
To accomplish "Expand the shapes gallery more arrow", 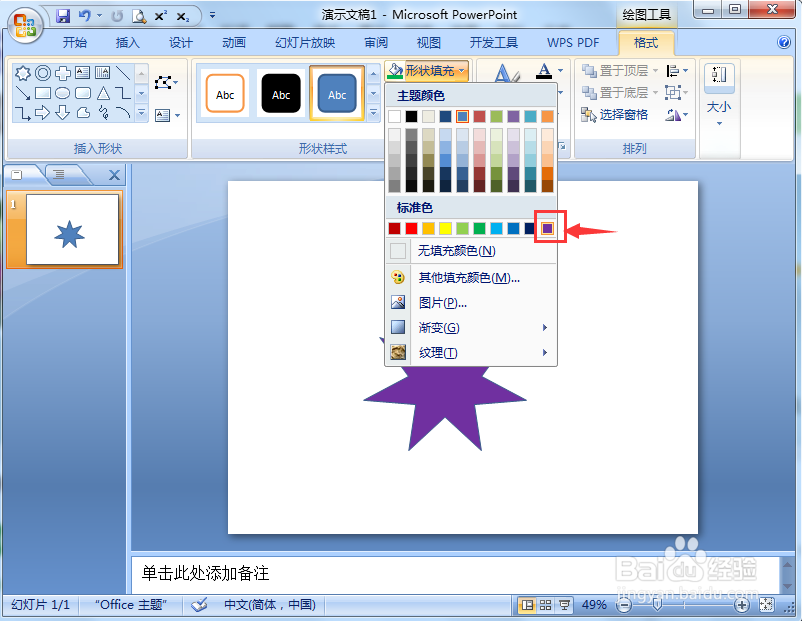I will coord(142,113).
